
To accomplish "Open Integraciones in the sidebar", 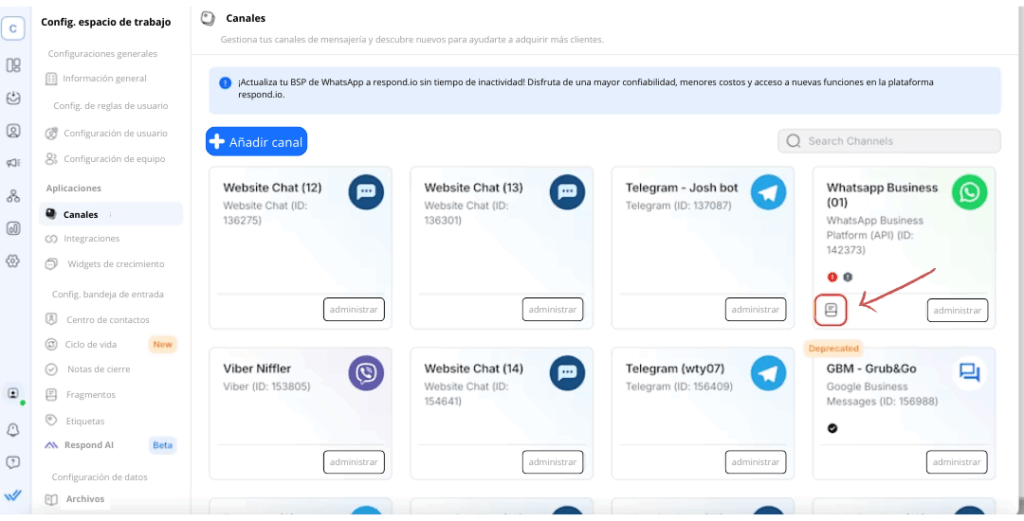I will click(82, 239).
